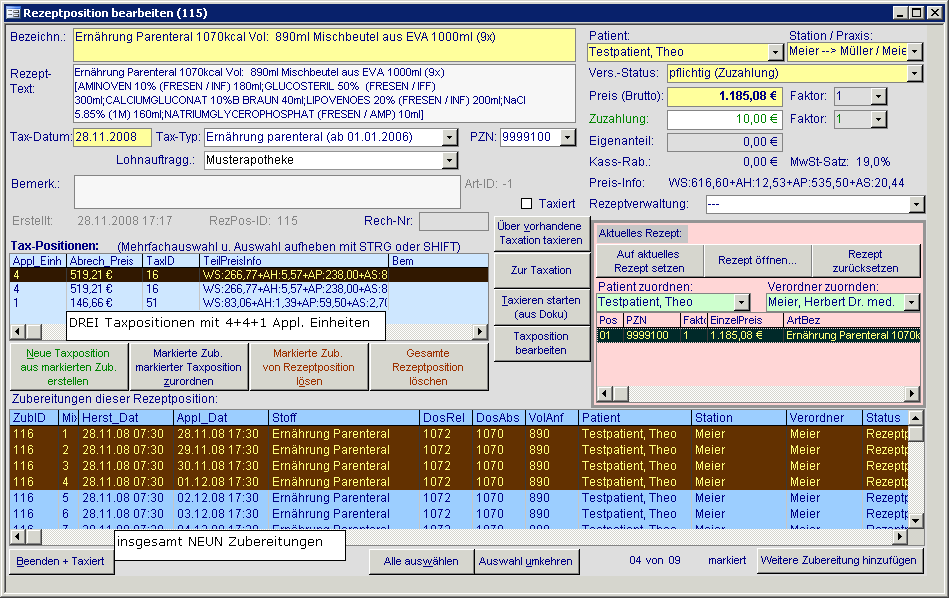Viewport: 949px width, 598px height.
Task: Minimize the Rezeptposition bearbeiten window
Action: 900,13
